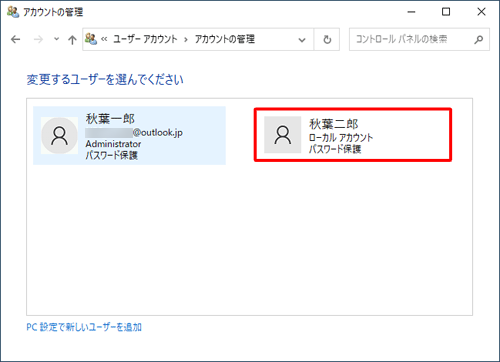
Task: Click the 秋葉一郎 profile avatar
Action: pos(59,136)
